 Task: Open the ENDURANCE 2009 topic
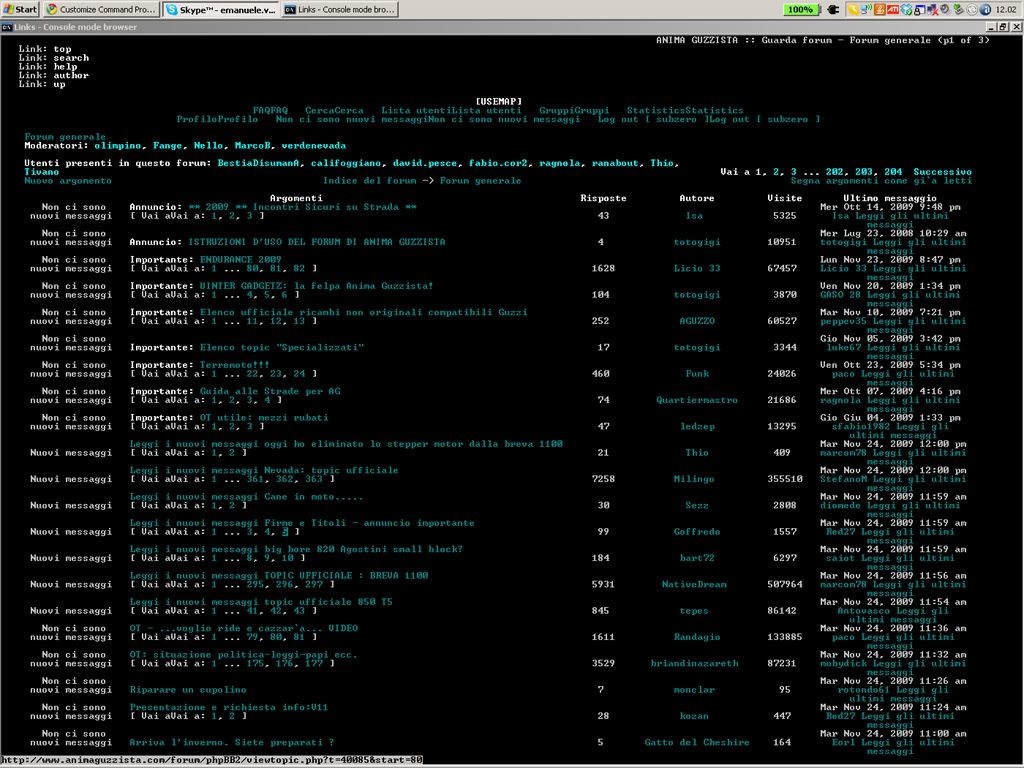tap(240, 259)
